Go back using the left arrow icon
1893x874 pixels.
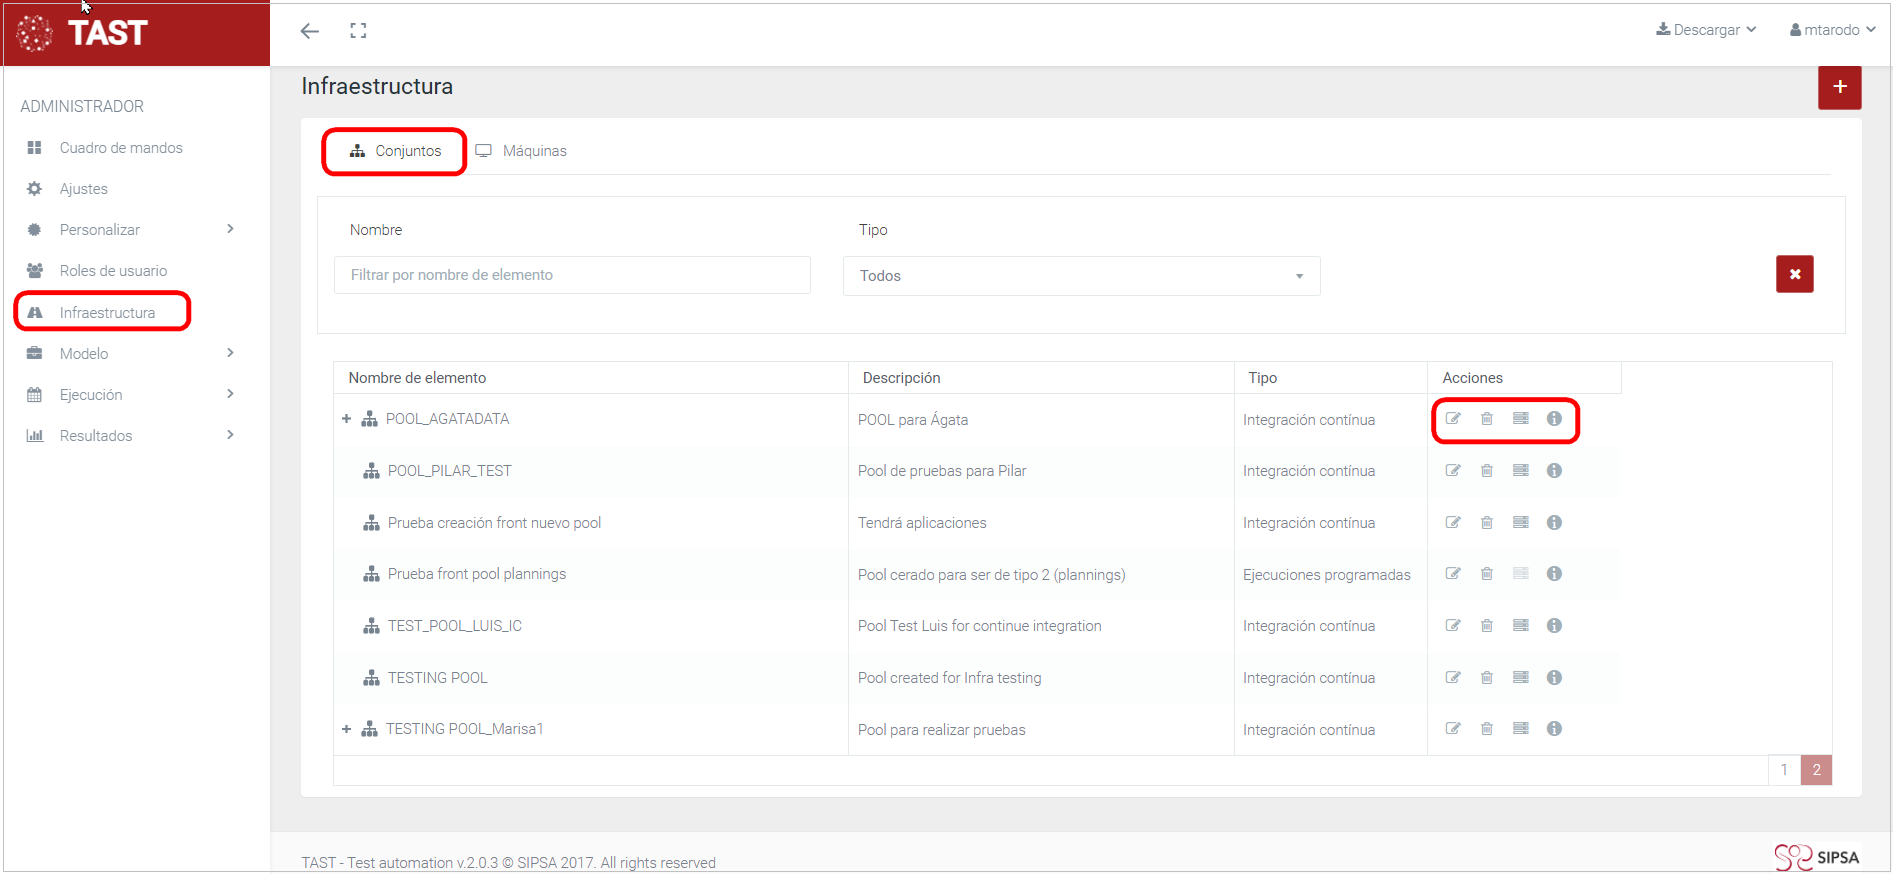(x=310, y=31)
